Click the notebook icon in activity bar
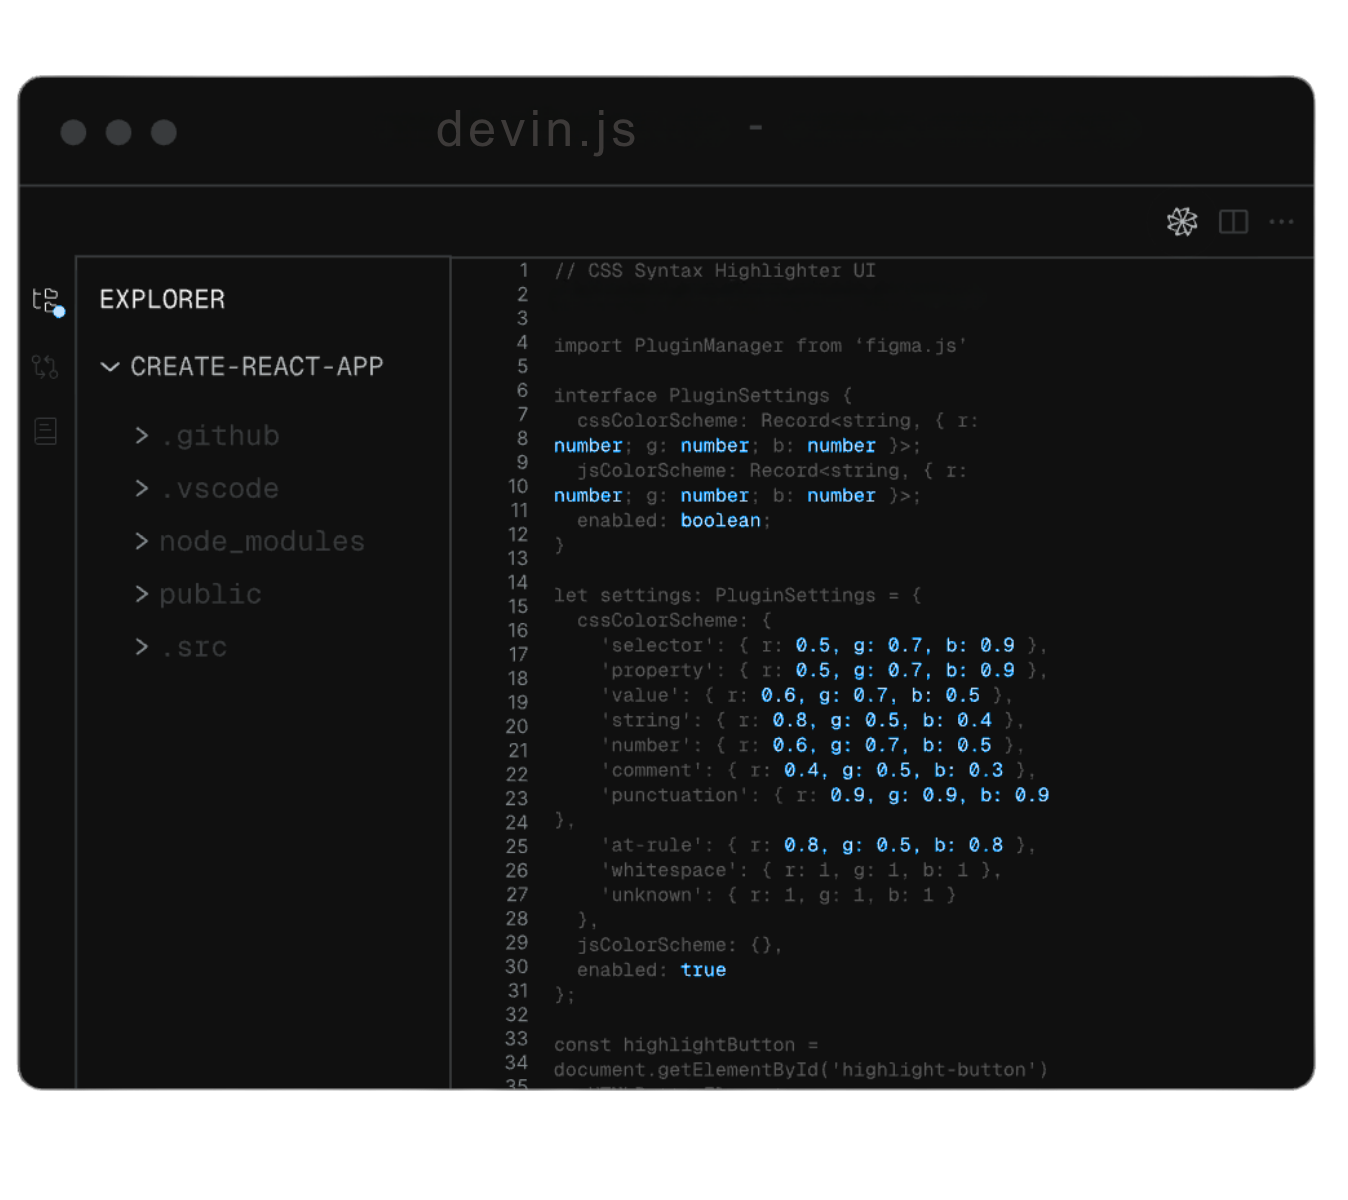The image size is (1348, 1200). (x=45, y=431)
